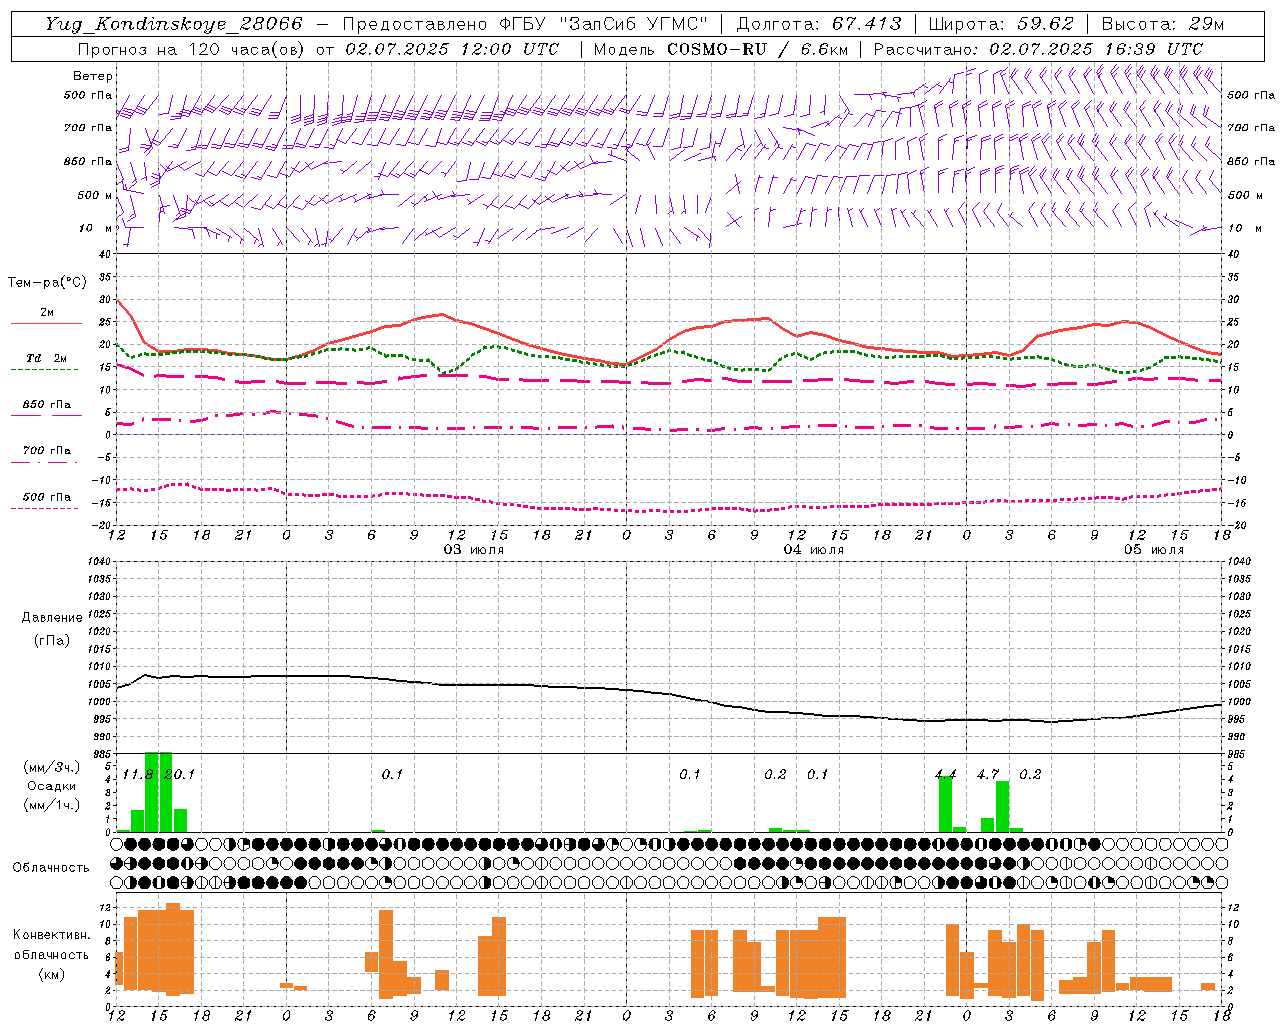Click the Td 2м legend label
1280x1024 pixels.
pos(47,358)
